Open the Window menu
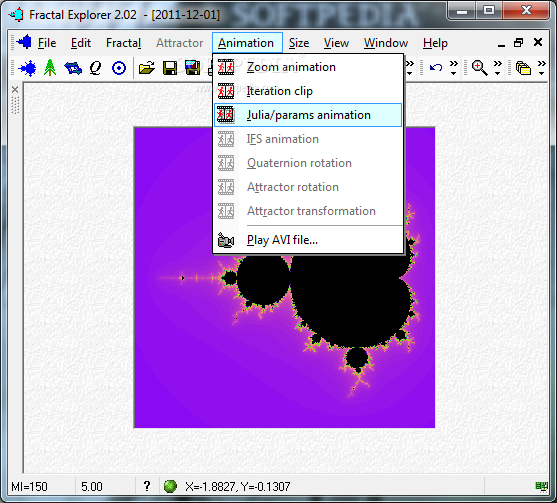Image resolution: width=557 pixels, height=503 pixels. coord(386,43)
